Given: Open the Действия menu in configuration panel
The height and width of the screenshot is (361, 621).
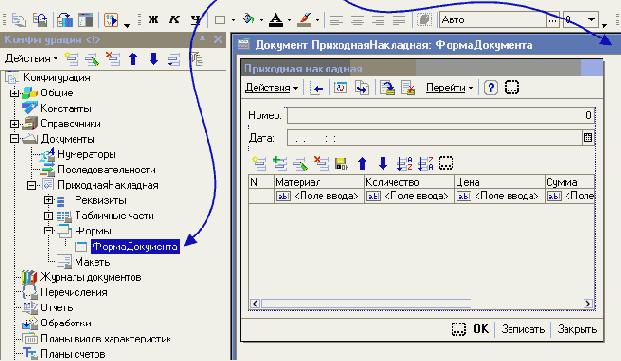Looking at the screenshot, I should (x=31, y=59).
